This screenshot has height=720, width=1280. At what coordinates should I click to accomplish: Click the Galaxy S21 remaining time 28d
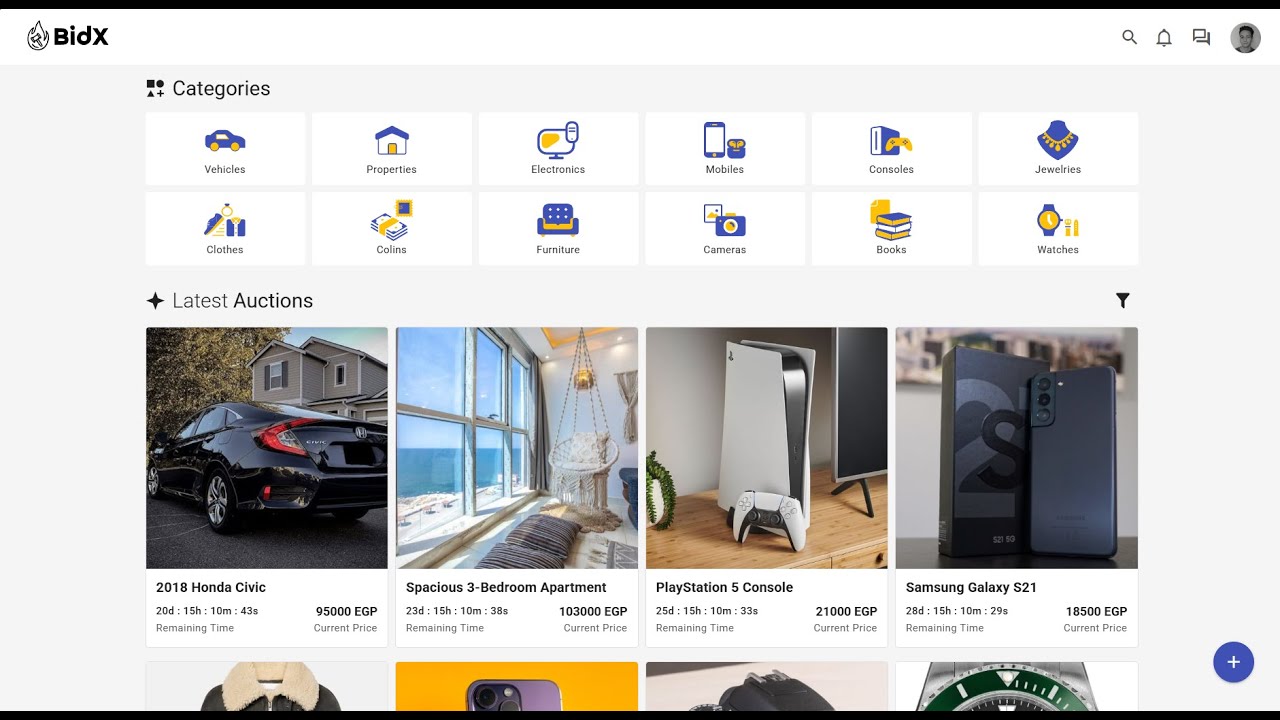(x=957, y=611)
